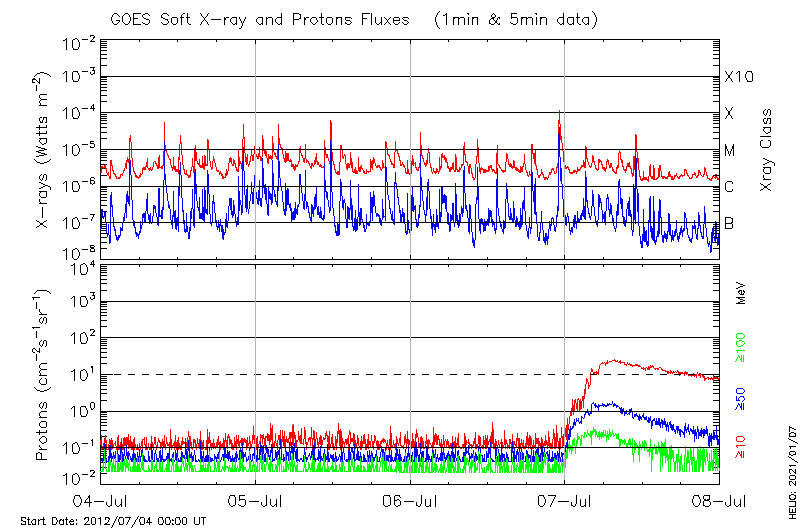Viewport: 800px width, 530px height.
Task: Click the B flare class label
Action: [729, 223]
